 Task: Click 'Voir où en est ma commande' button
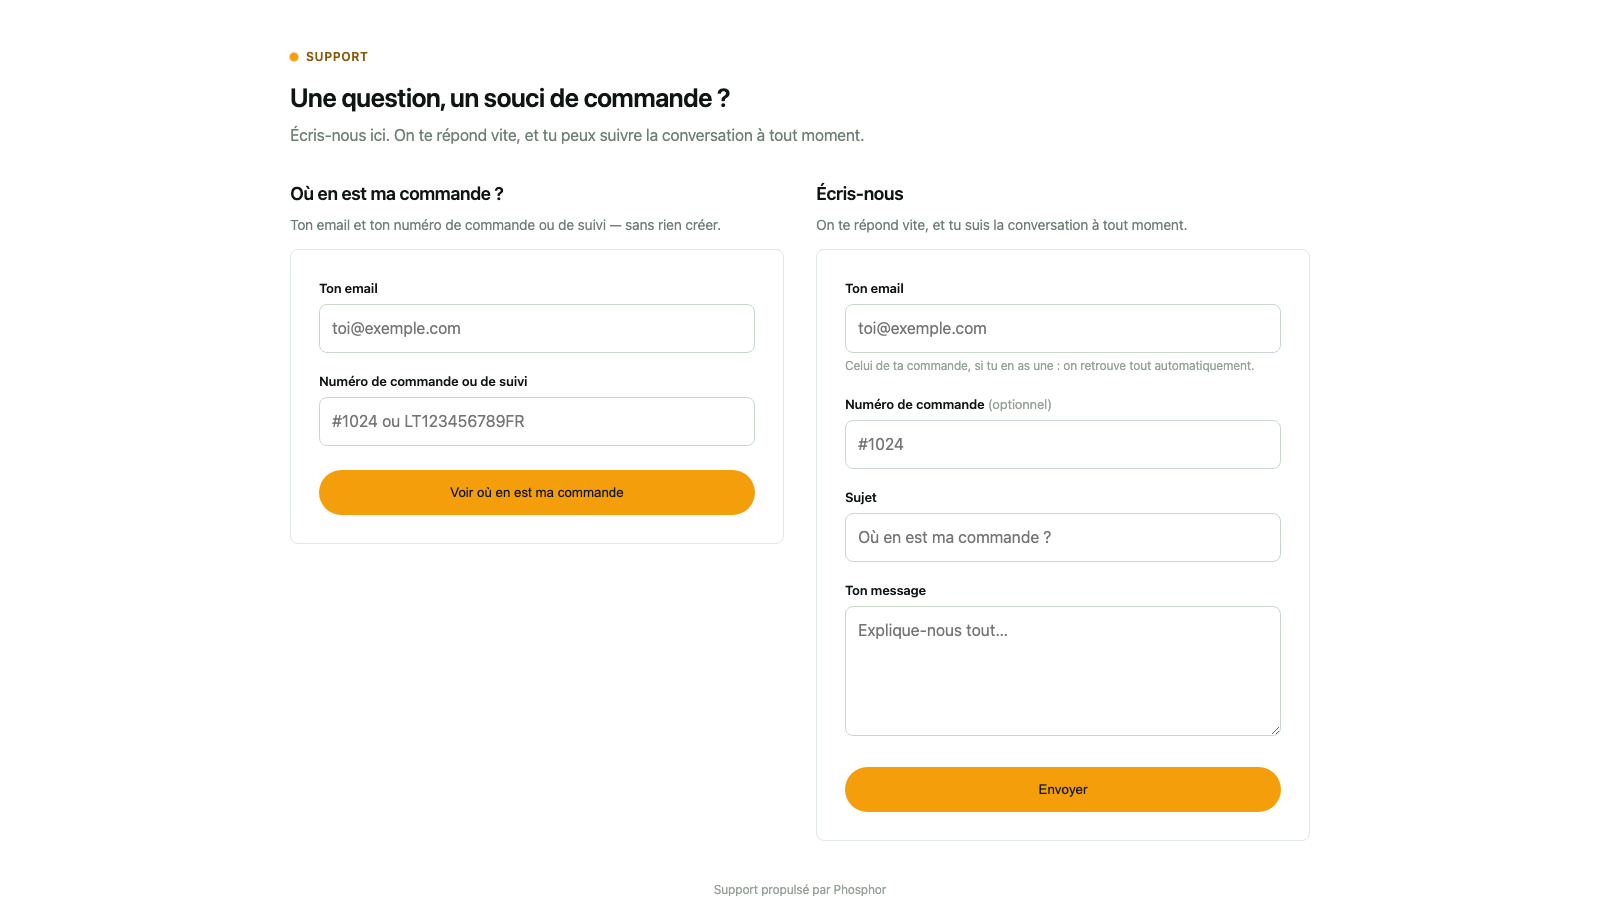[x=537, y=492]
